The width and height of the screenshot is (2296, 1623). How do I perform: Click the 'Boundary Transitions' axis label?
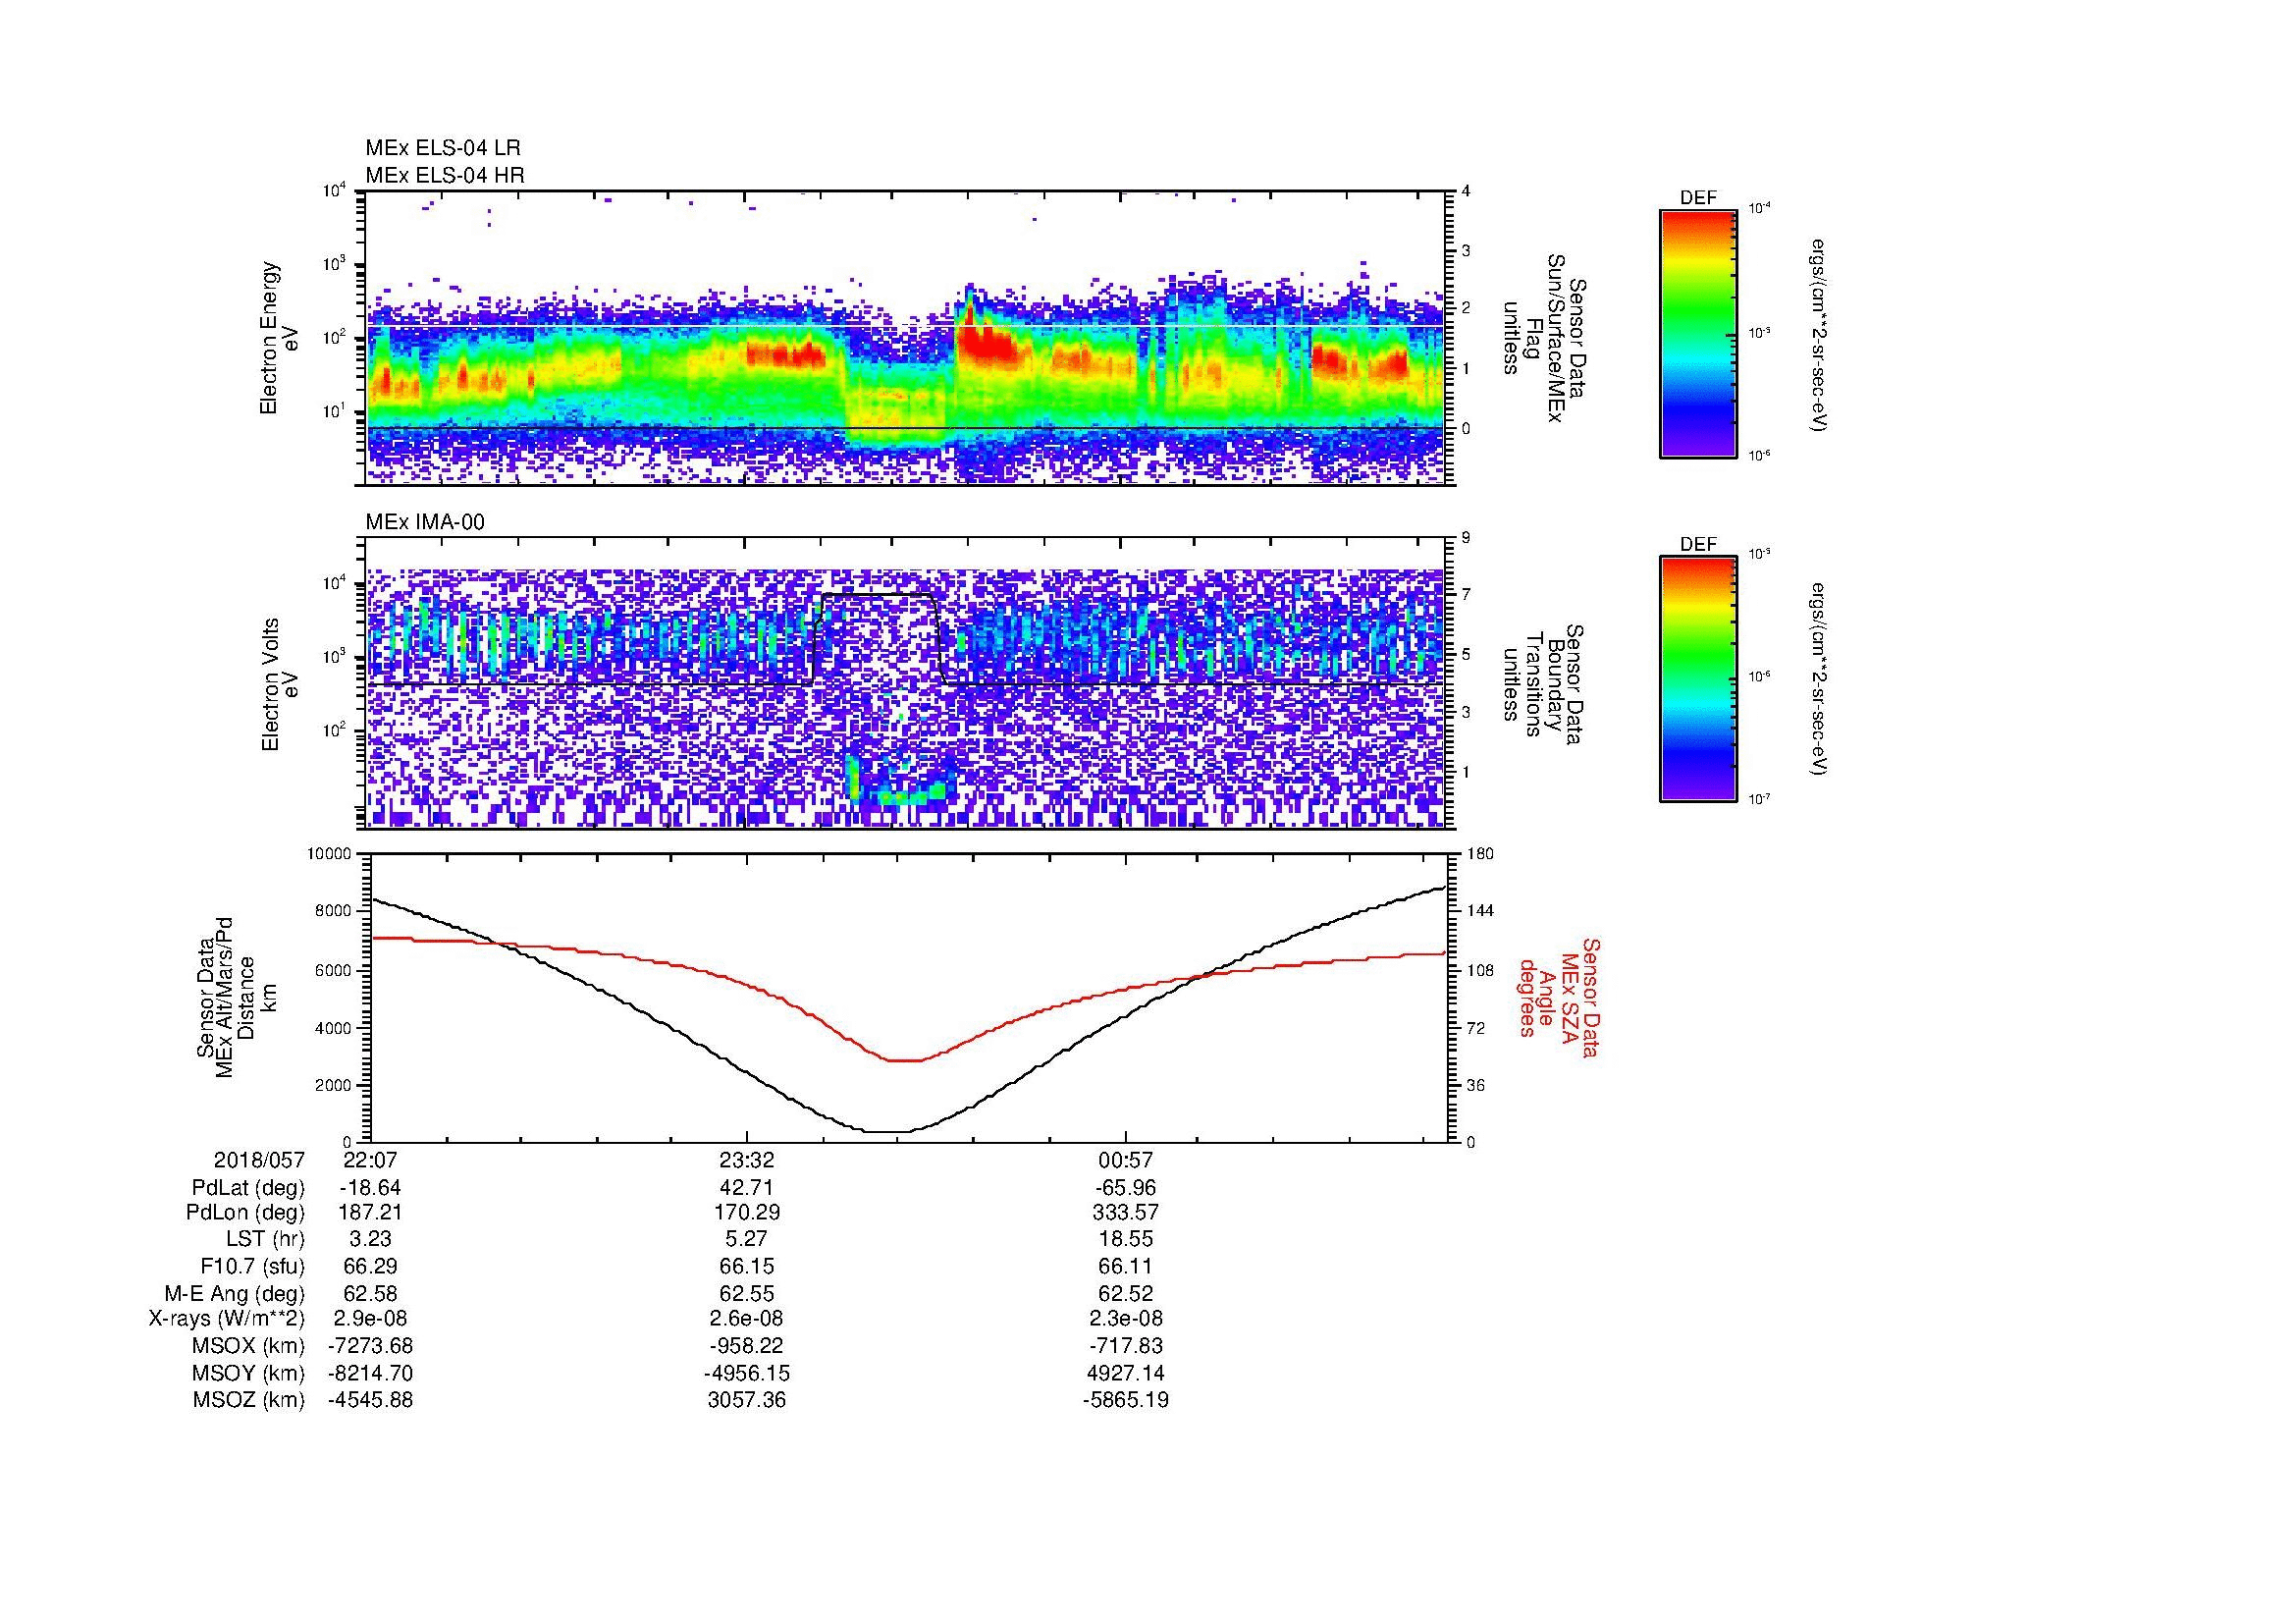(x=1544, y=685)
